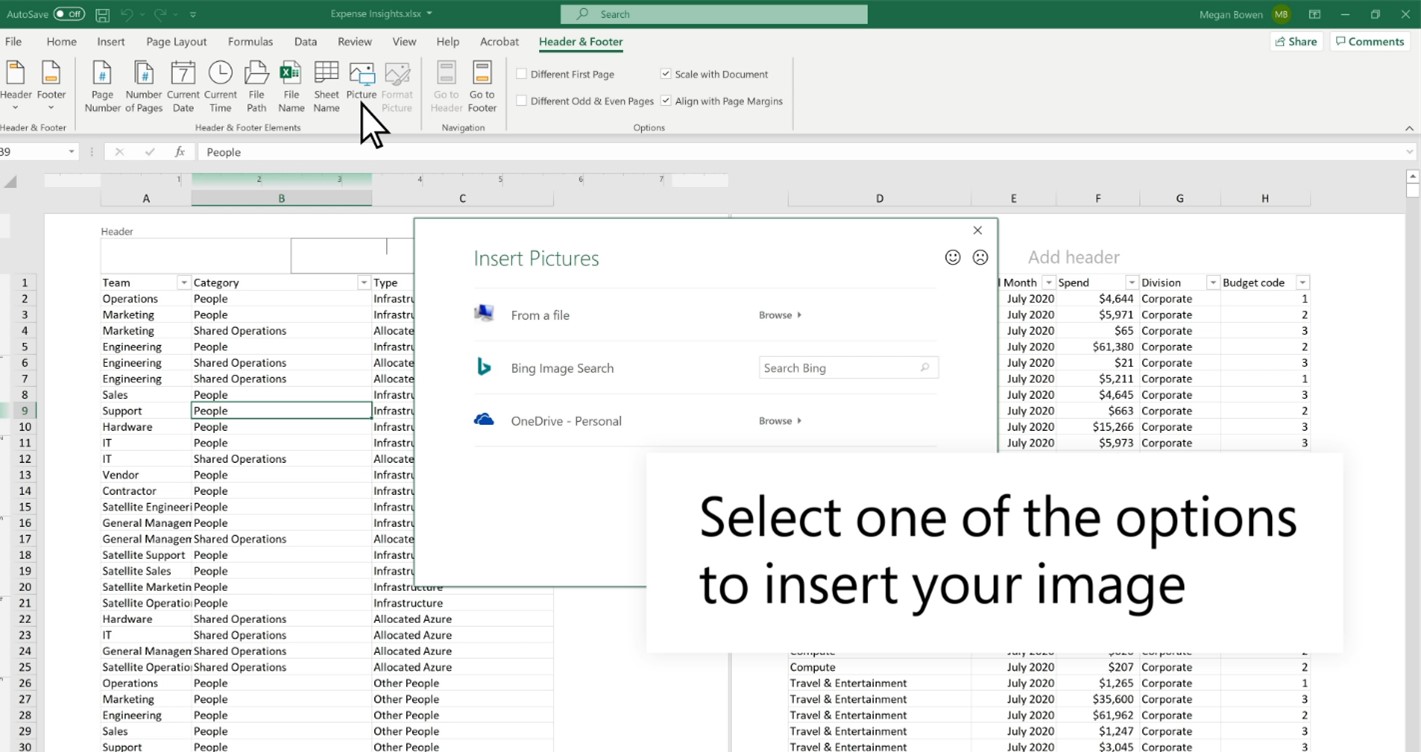Viewport: 1421px width, 752px height.
Task: Browse to insert a picture from a file
Action: click(777, 314)
